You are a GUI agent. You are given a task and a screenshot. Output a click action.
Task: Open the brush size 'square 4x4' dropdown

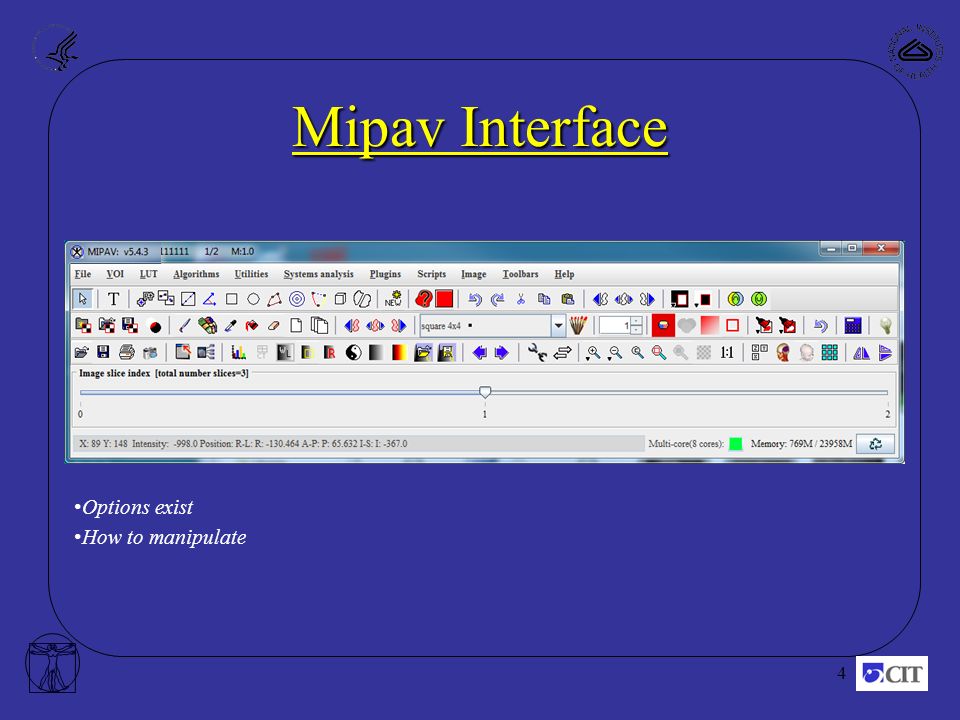tap(558, 326)
